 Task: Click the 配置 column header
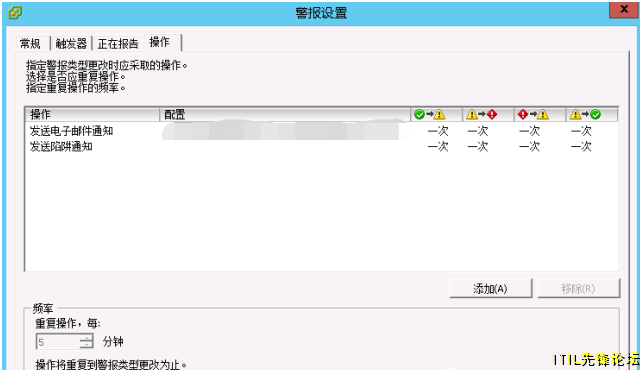pyautogui.click(x=284, y=115)
